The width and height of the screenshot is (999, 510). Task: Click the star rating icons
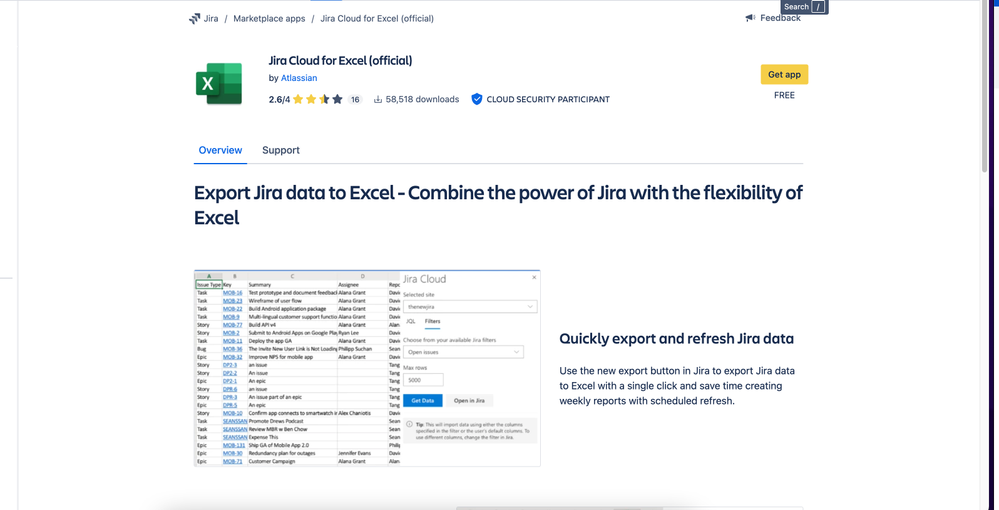point(318,99)
